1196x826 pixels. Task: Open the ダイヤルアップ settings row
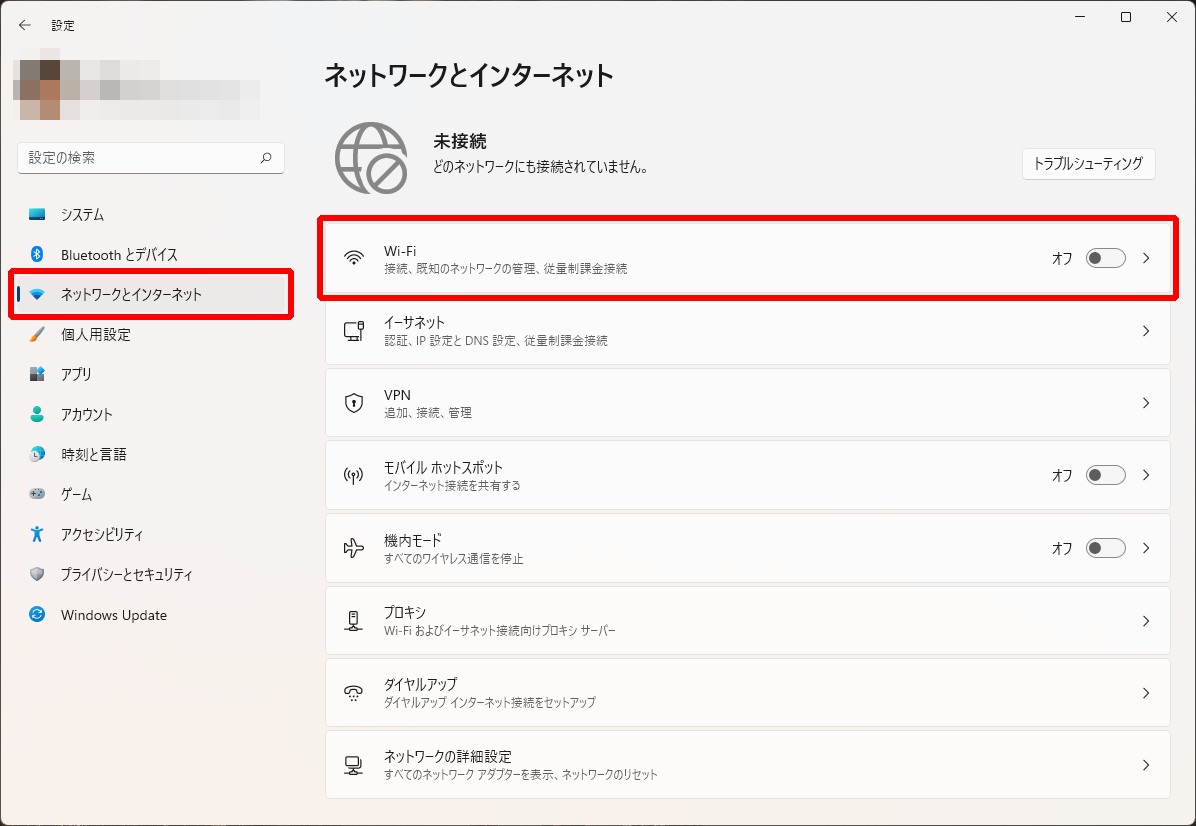[746, 693]
